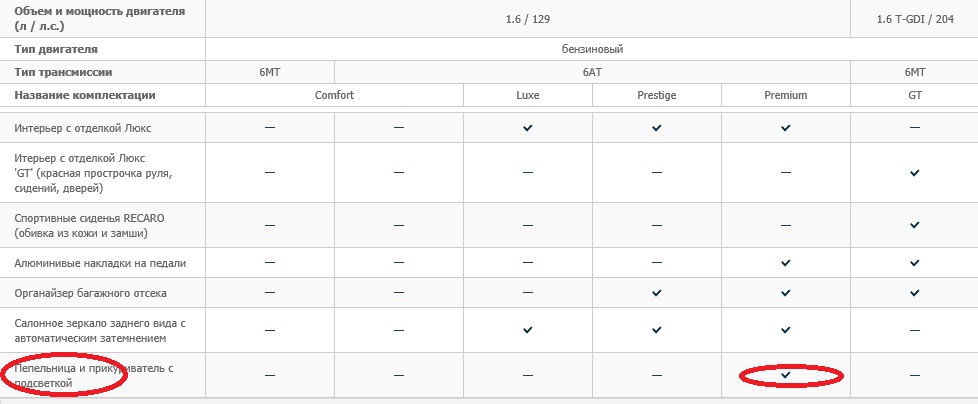Click the Luxe trim level header
Screen dimensions: 978x404
528,95
